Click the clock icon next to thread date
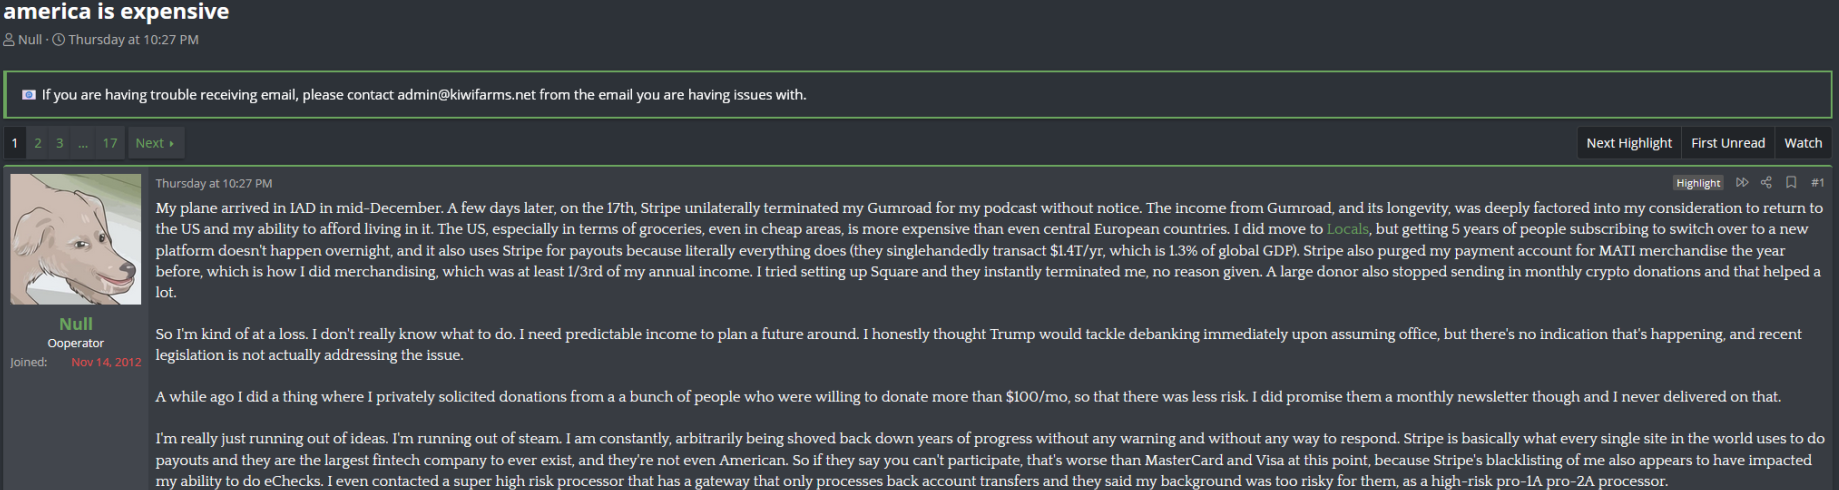Viewport: 1839px width, 490px height. (x=59, y=40)
